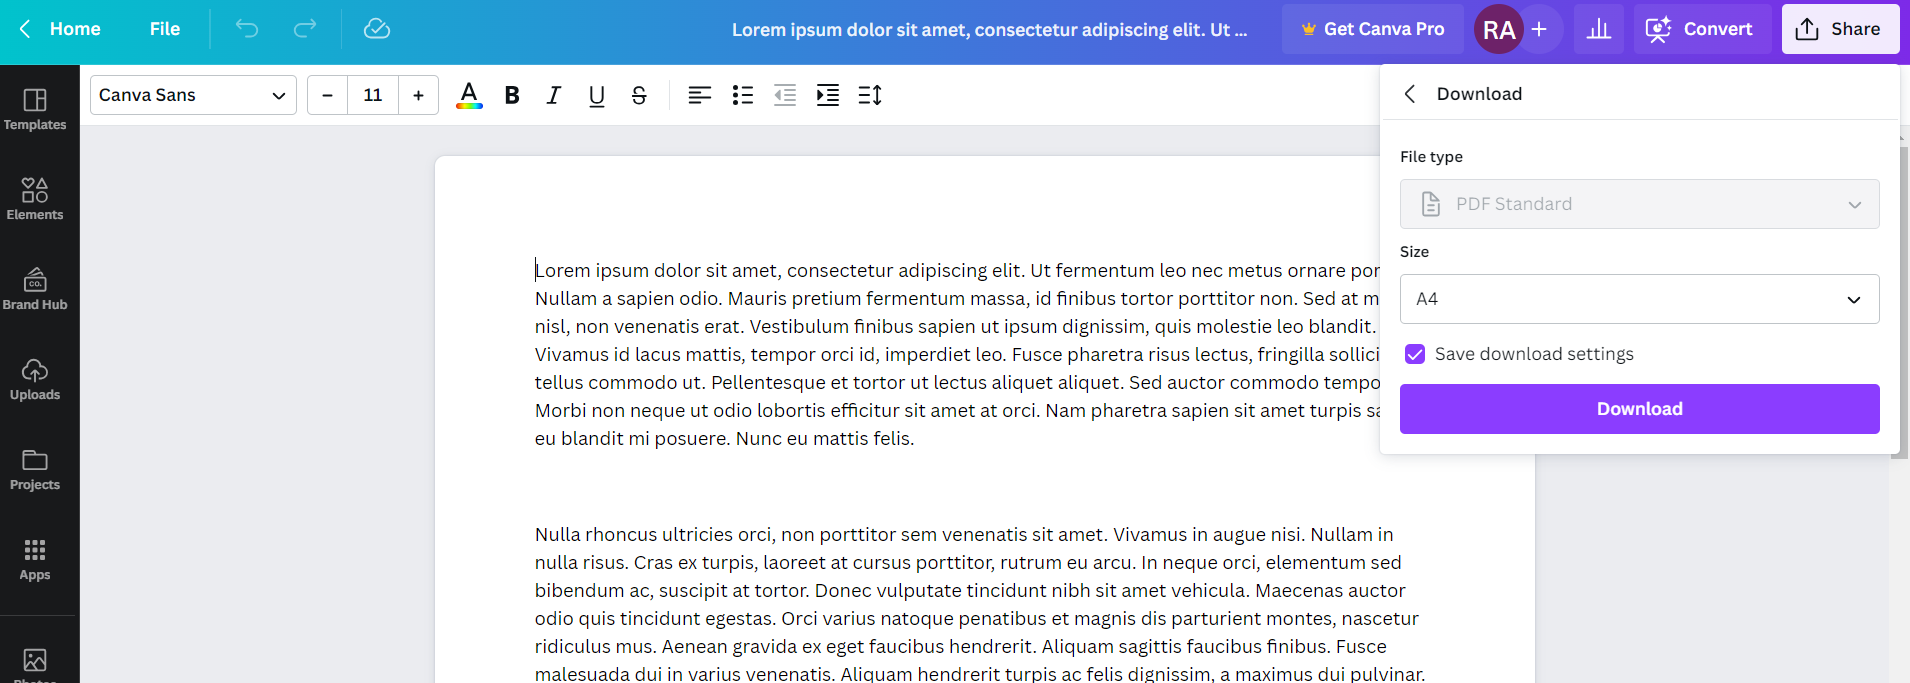Click the increase indent icon
Image resolution: width=1910 pixels, height=683 pixels.
click(828, 95)
